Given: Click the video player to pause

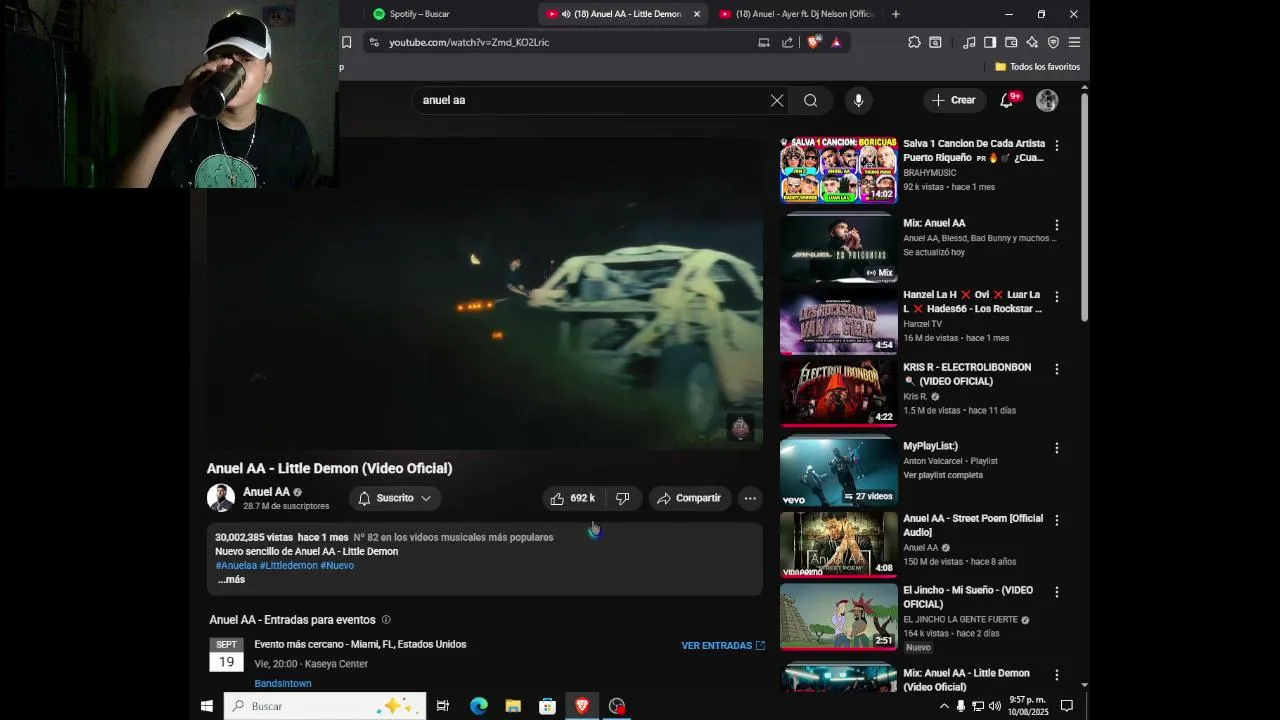Looking at the screenshot, I should coord(485,293).
